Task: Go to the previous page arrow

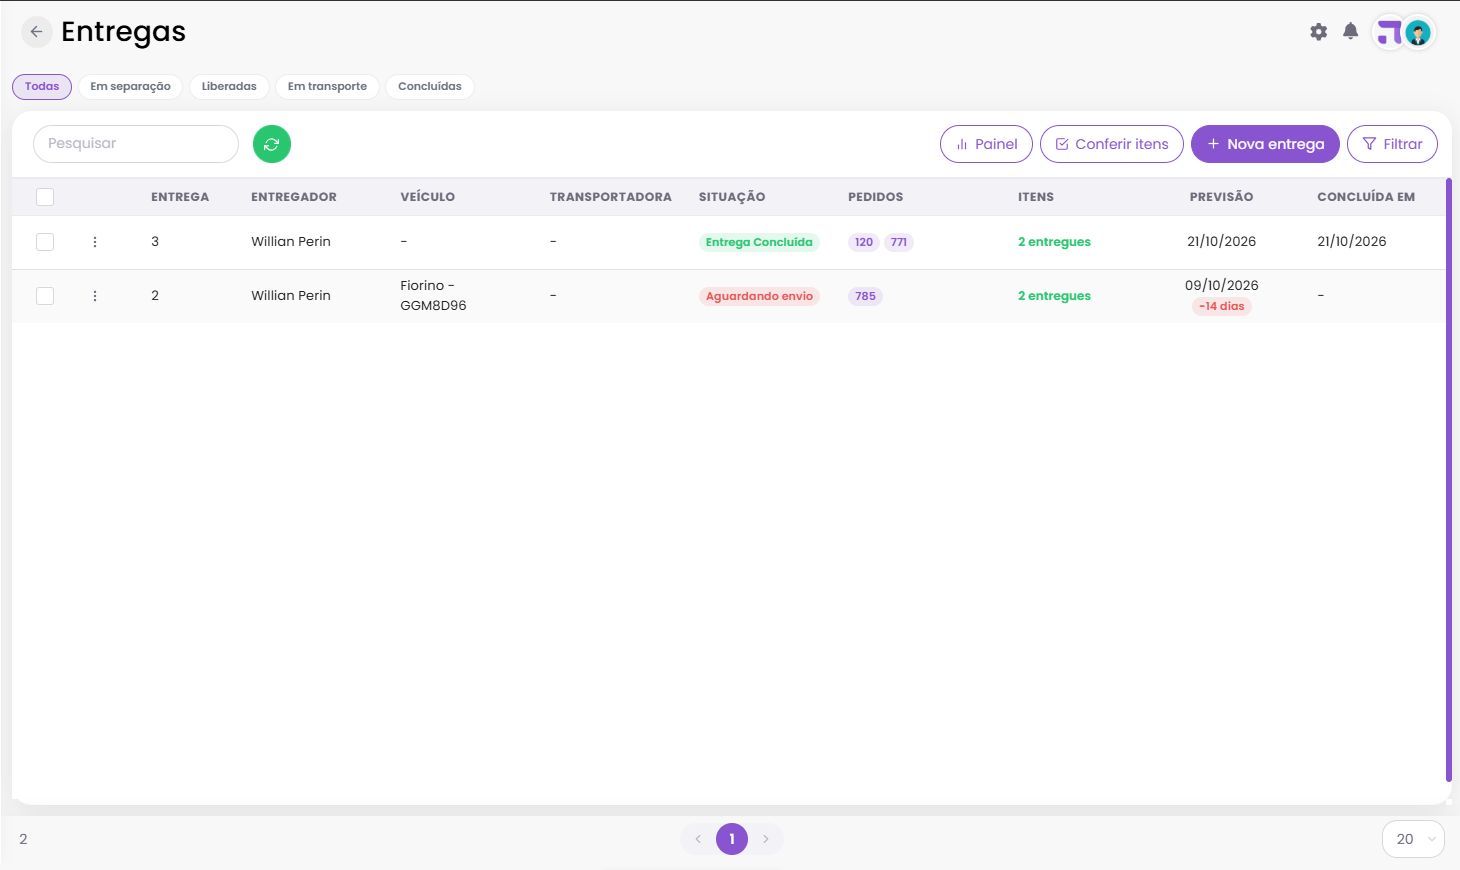Action: coord(698,839)
